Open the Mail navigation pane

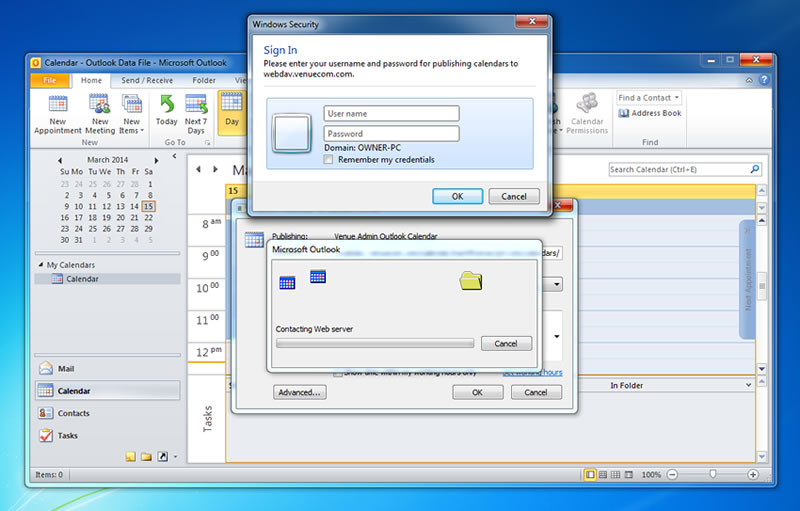(107, 368)
